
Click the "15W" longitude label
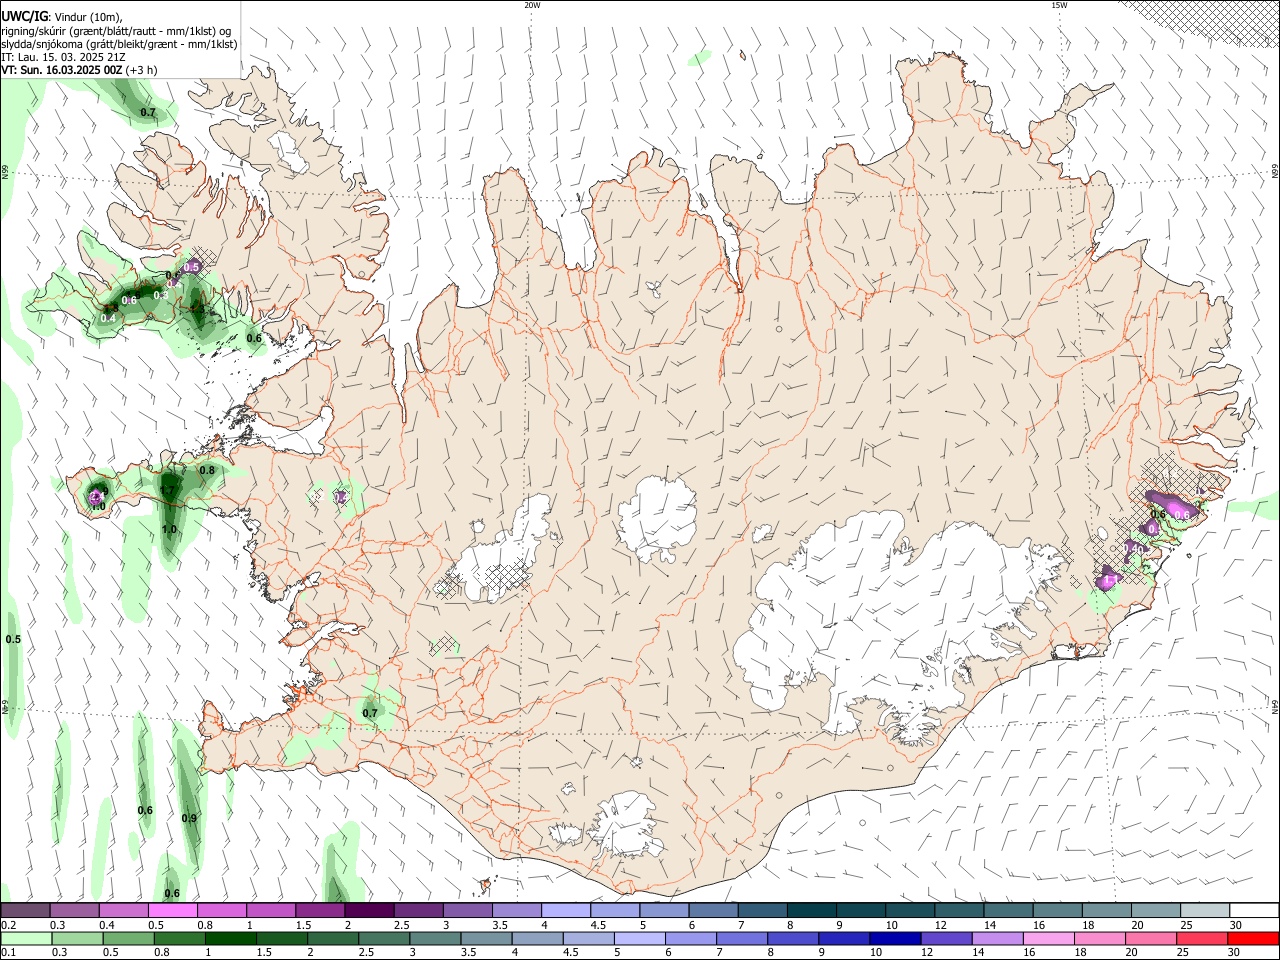[1058, 5]
